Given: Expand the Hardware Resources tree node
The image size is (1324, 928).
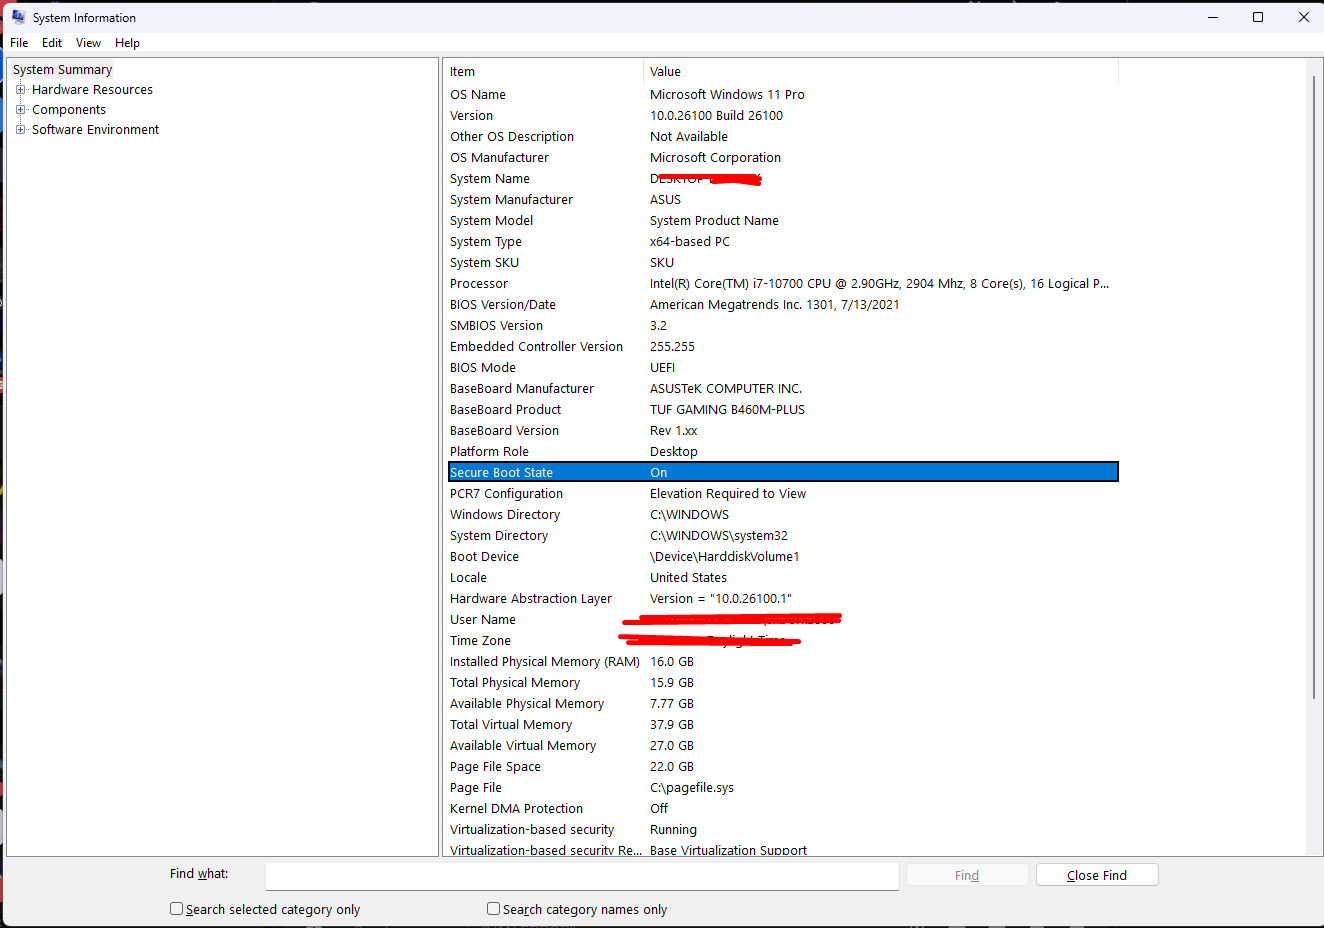Looking at the screenshot, I should tap(21, 89).
